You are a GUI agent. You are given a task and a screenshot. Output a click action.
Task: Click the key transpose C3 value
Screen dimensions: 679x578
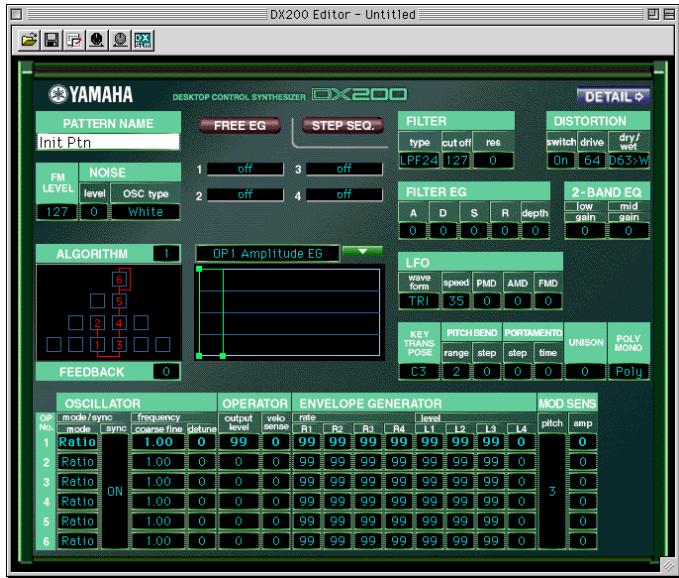[x=419, y=371]
